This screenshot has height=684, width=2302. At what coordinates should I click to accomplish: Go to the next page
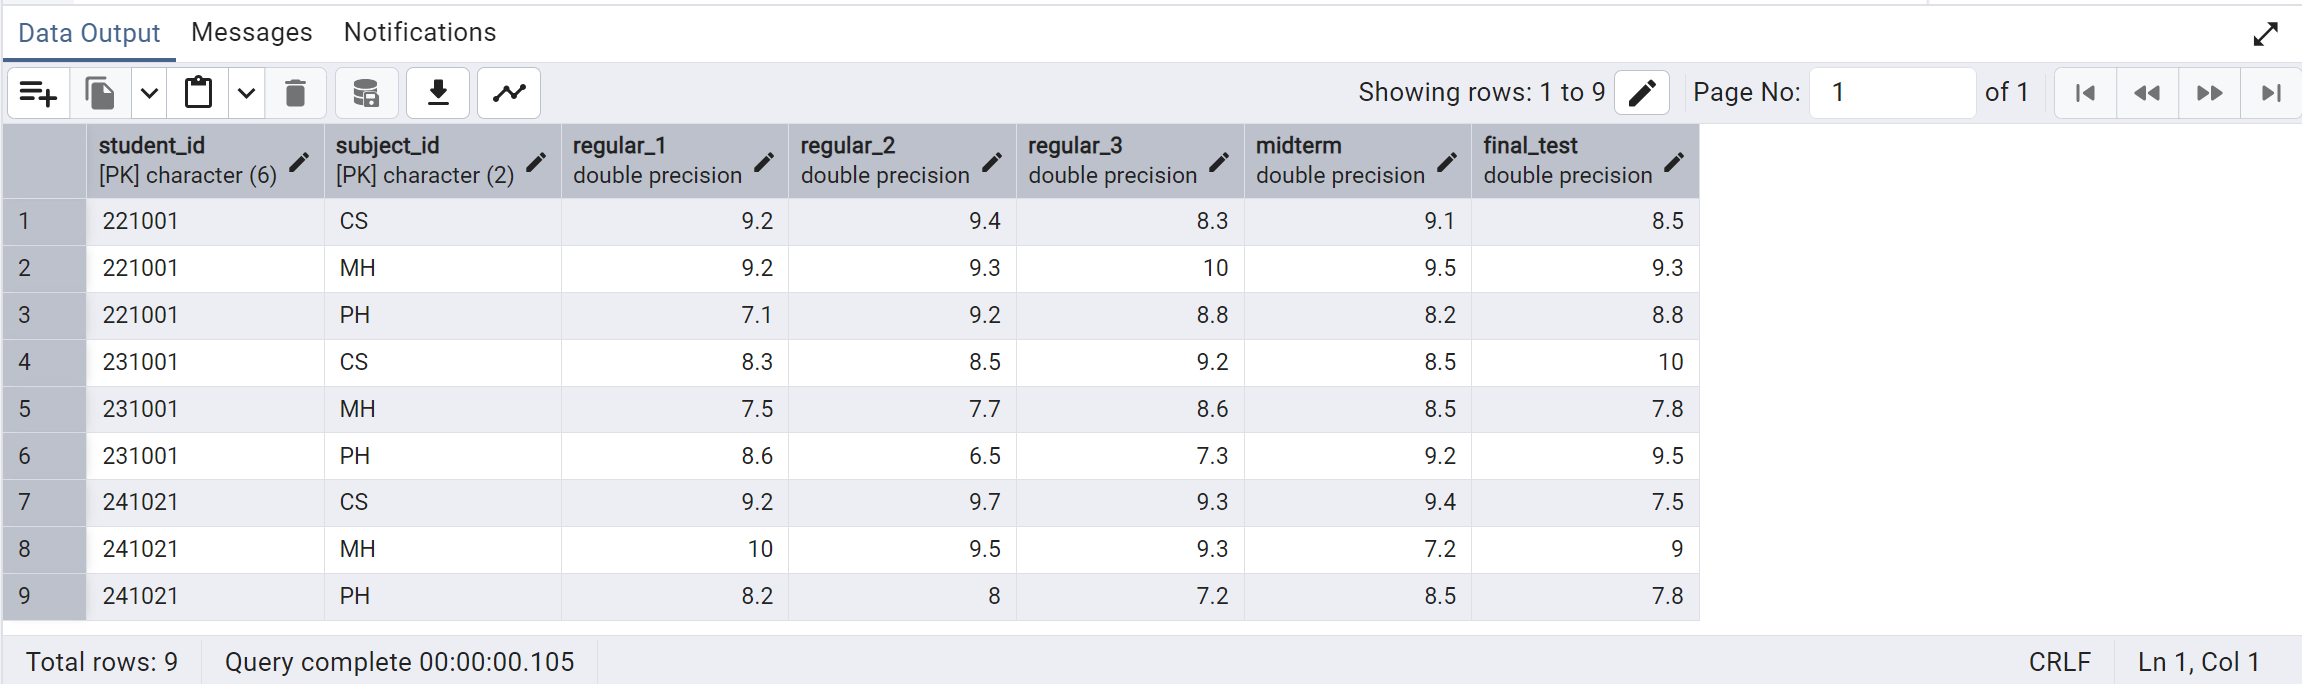tap(2209, 93)
